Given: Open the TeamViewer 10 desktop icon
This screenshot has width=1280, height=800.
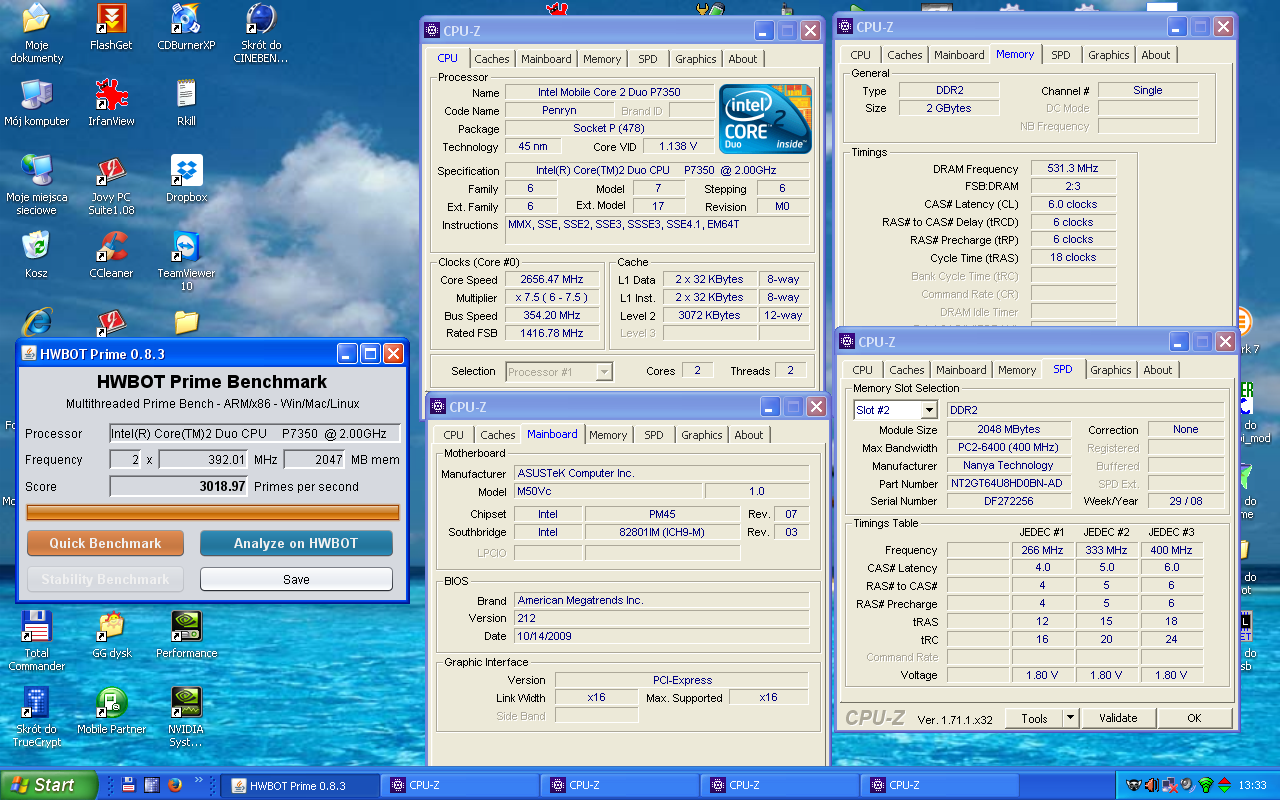Looking at the screenshot, I should [186, 261].
